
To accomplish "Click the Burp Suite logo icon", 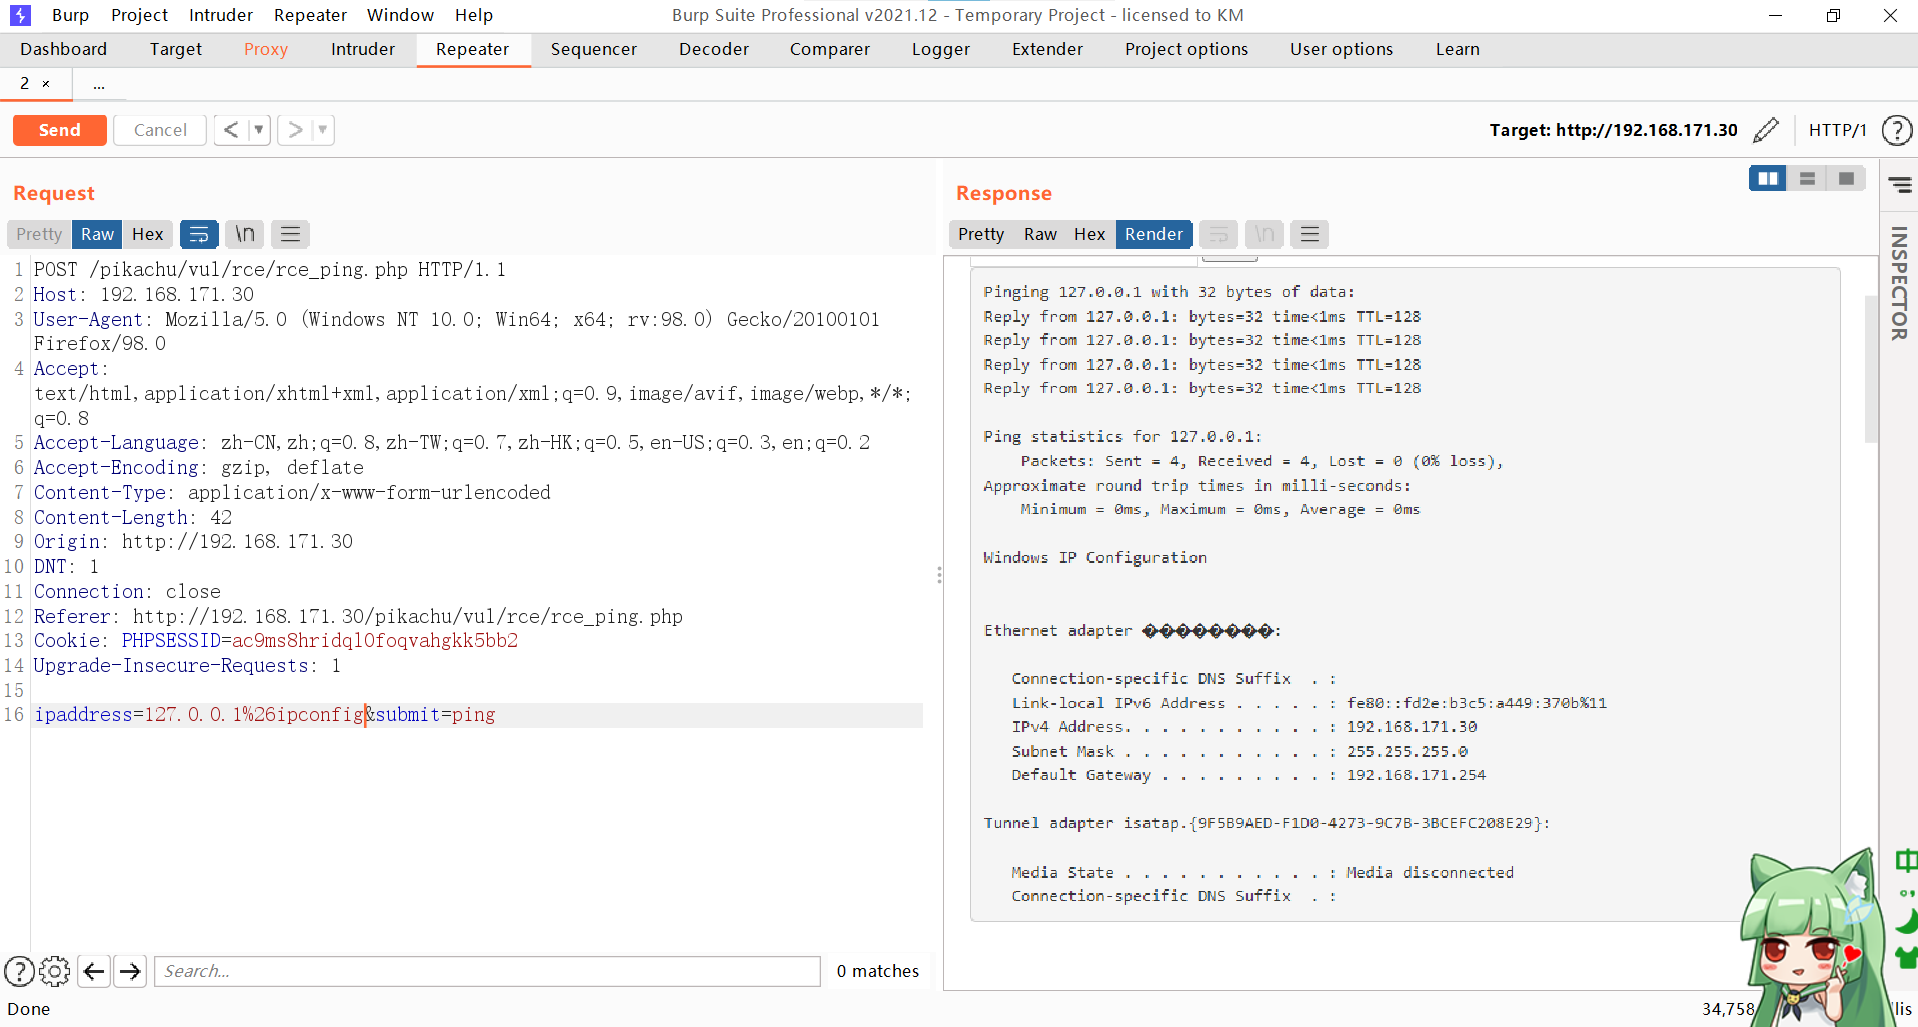I will (20, 15).
